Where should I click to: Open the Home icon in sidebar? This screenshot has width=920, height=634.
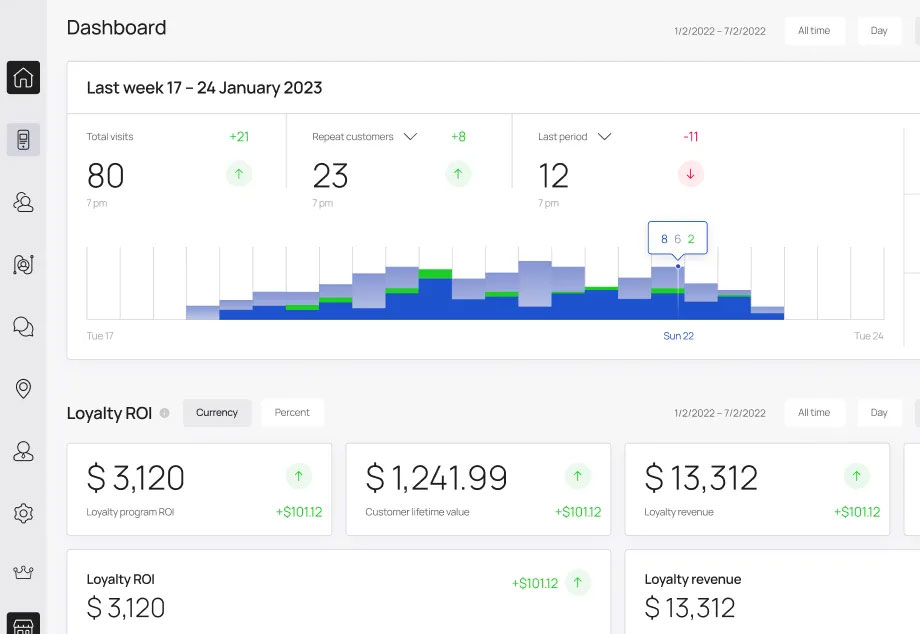pos(23,77)
